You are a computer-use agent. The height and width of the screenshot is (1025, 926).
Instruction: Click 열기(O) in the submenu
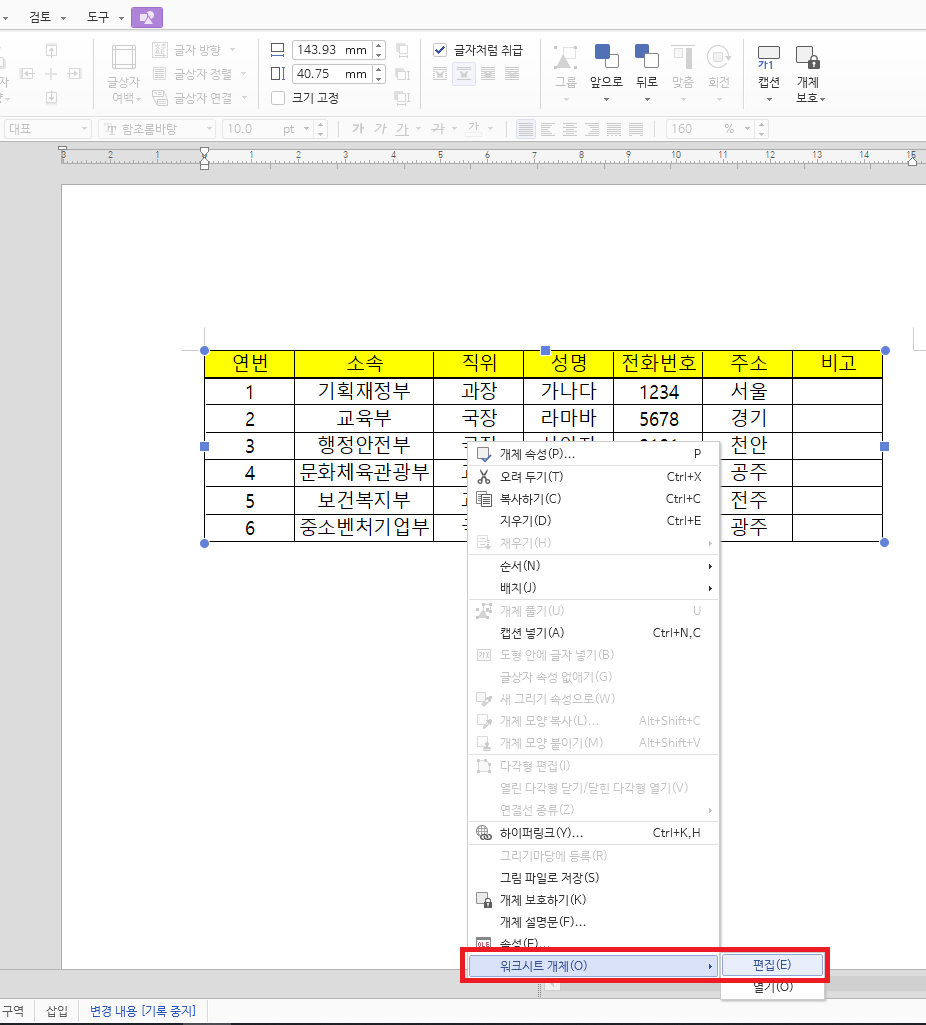point(772,987)
